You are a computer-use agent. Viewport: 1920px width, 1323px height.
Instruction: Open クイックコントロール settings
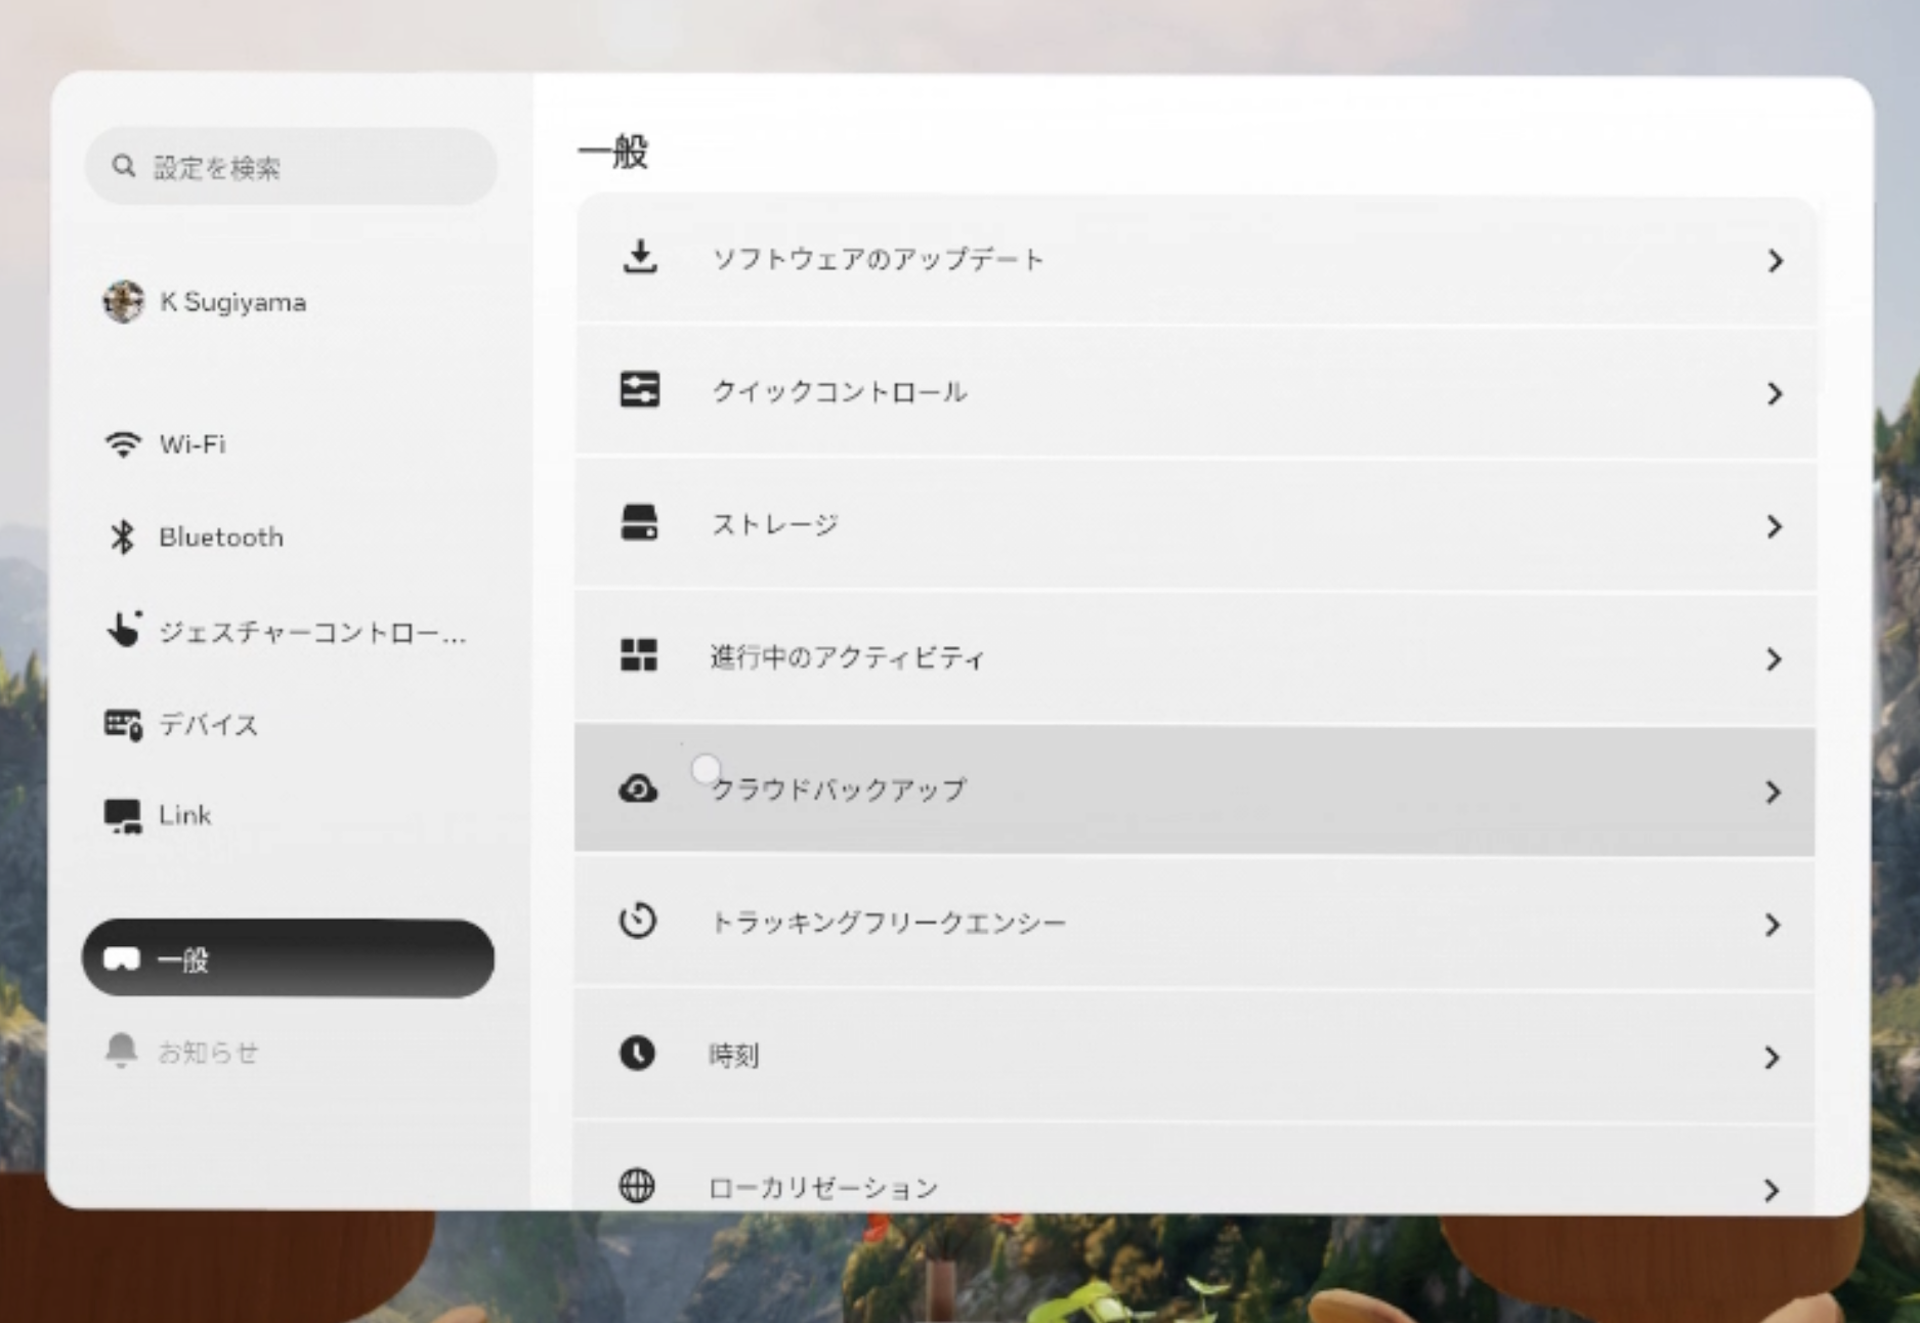1195,392
